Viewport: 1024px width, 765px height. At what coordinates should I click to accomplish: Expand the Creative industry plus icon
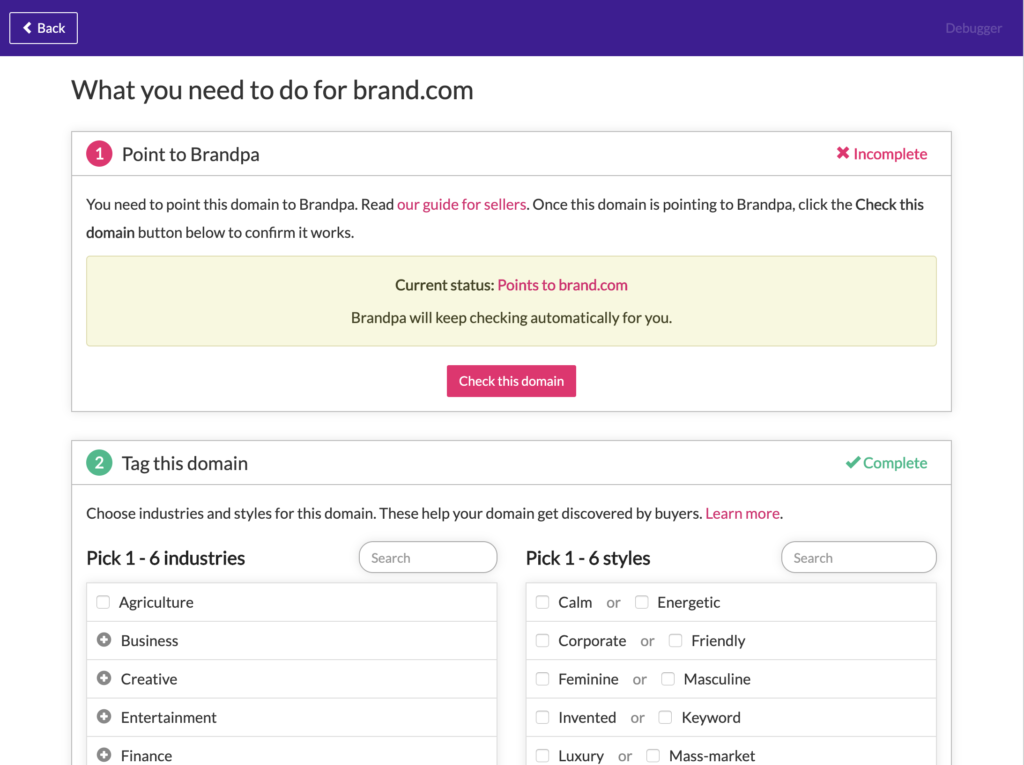tap(104, 678)
